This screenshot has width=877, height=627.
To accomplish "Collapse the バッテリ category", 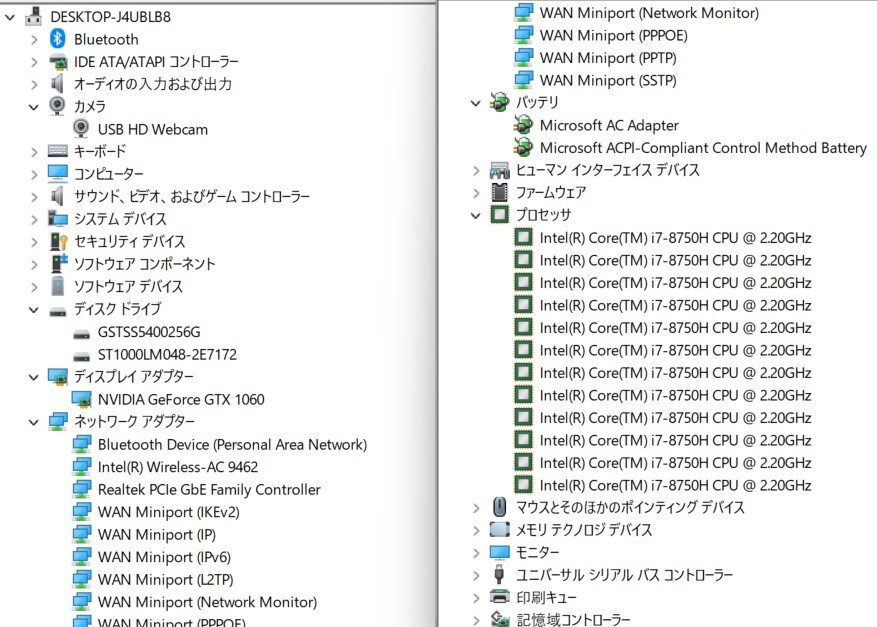I will [475, 103].
